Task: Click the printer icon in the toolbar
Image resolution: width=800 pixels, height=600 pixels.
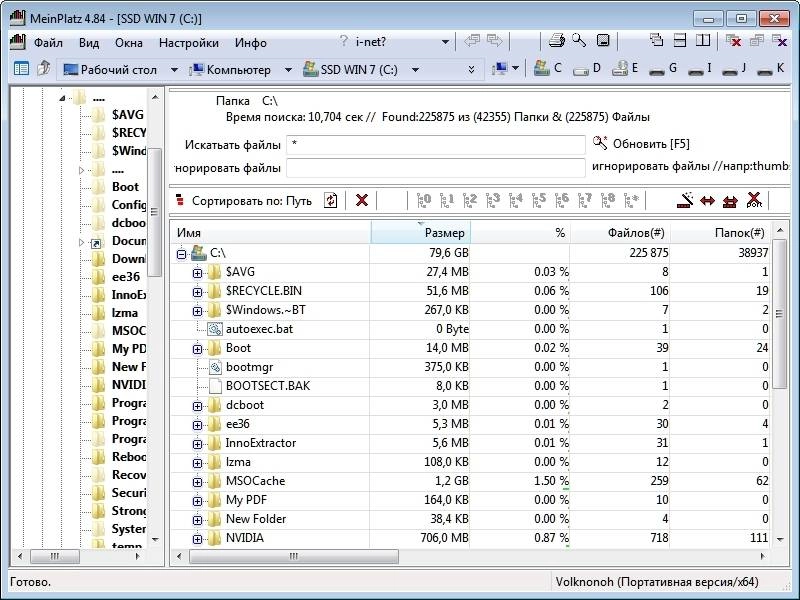Action: point(556,41)
